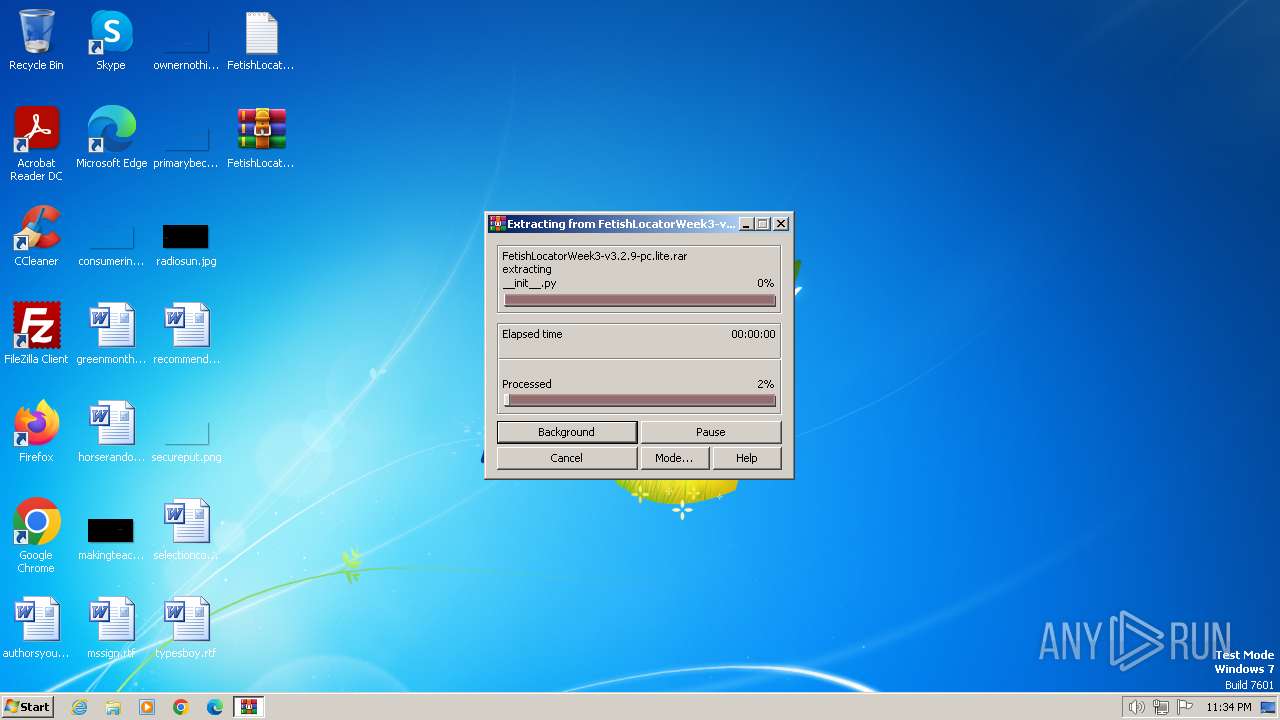The height and width of the screenshot is (720, 1280).
Task: Click the file extraction progress bar
Action: (640, 300)
